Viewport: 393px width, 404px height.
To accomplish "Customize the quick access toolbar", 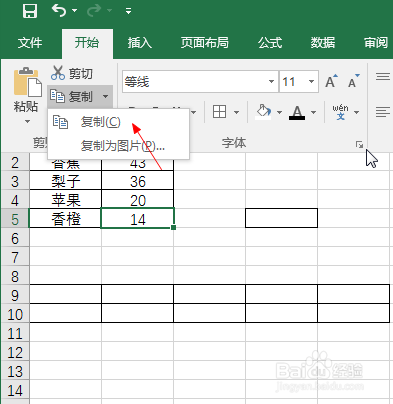I will pos(128,11).
